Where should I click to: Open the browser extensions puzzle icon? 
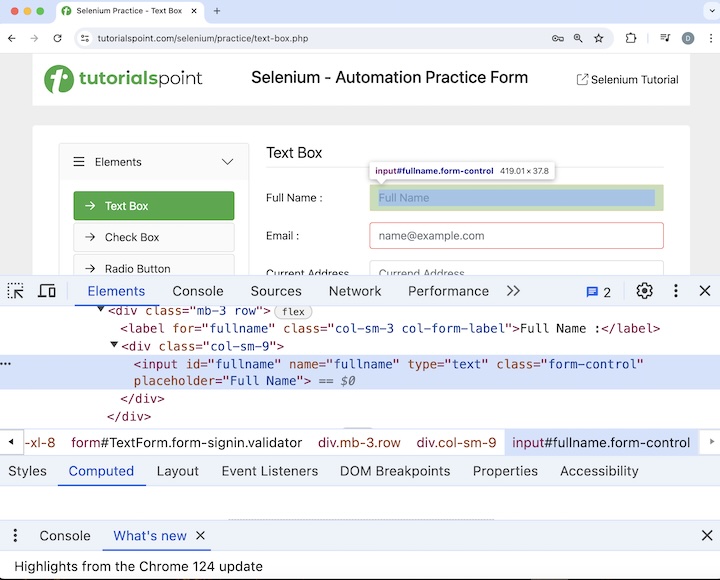coord(631,38)
